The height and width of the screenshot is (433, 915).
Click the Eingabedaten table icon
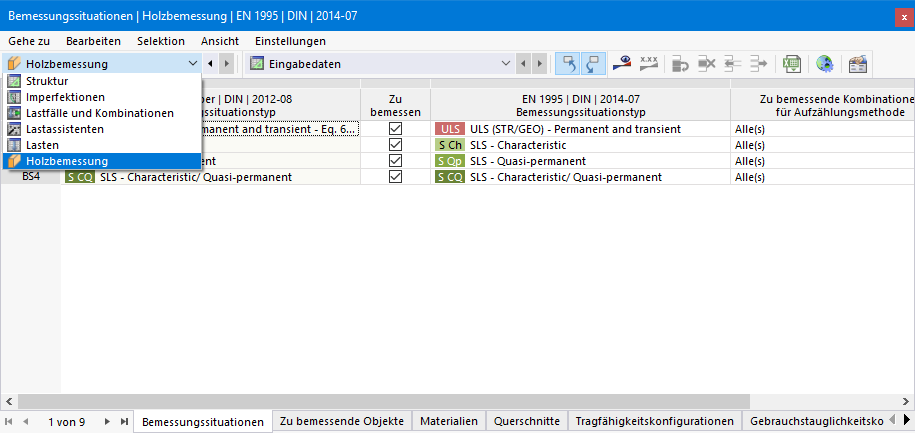257,64
